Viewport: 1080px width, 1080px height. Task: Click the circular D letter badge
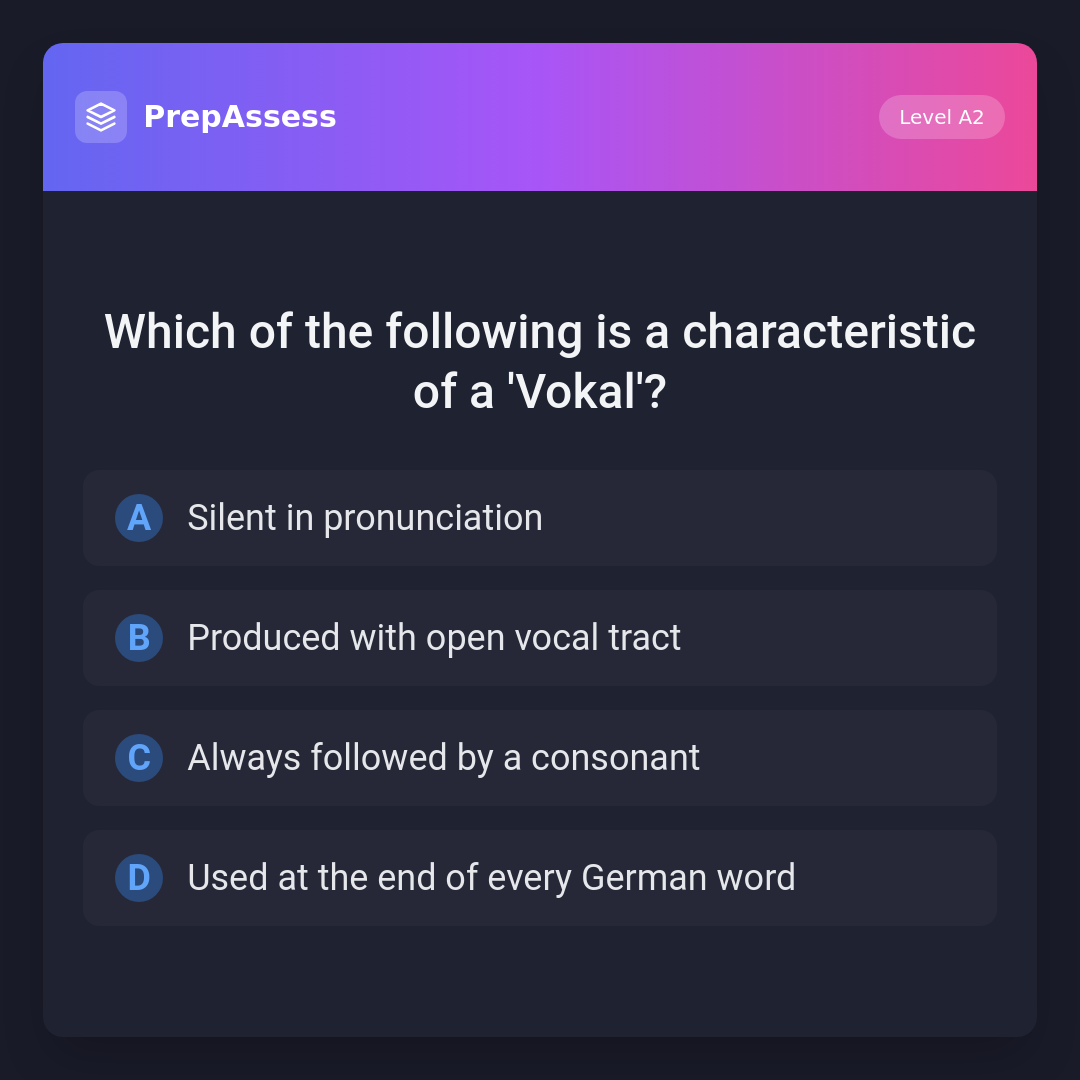(139, 878)
